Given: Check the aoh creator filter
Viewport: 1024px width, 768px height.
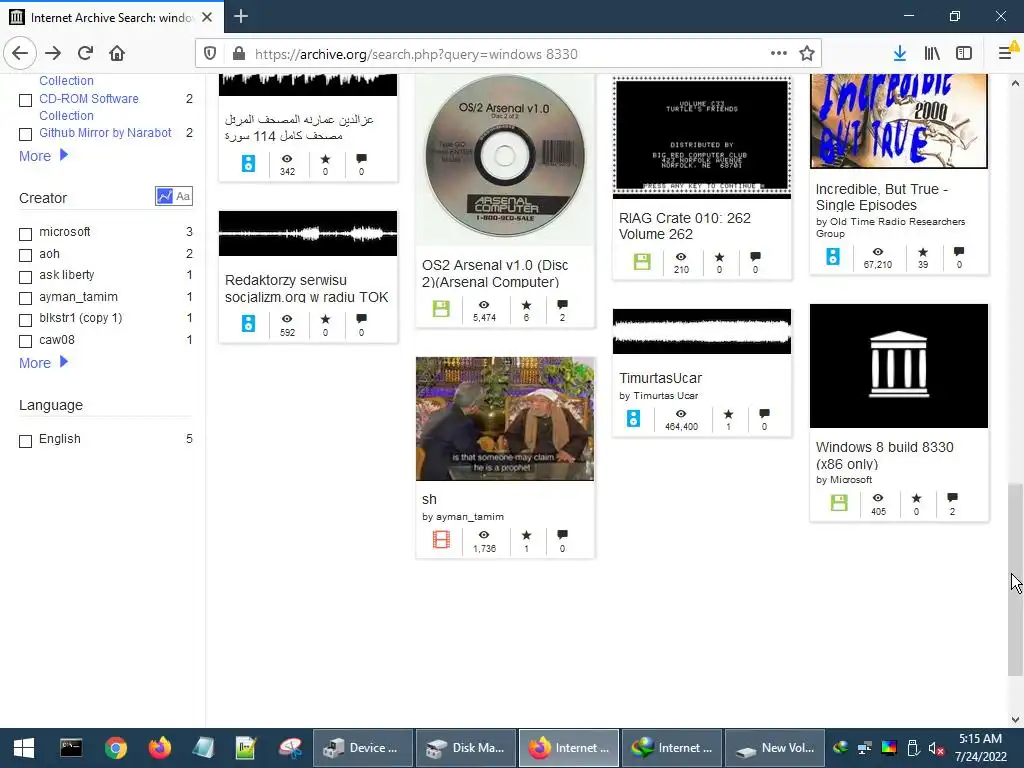Looking at the screenshot, I should [25, 255].
